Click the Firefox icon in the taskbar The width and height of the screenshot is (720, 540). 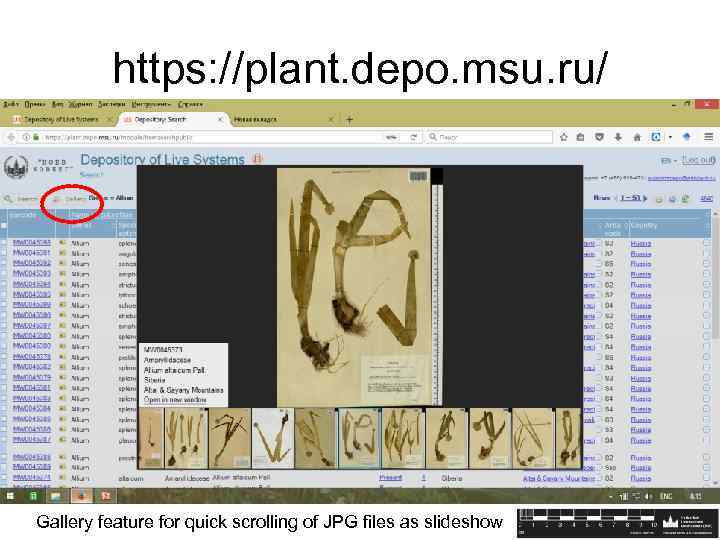[x=81, y=496]
